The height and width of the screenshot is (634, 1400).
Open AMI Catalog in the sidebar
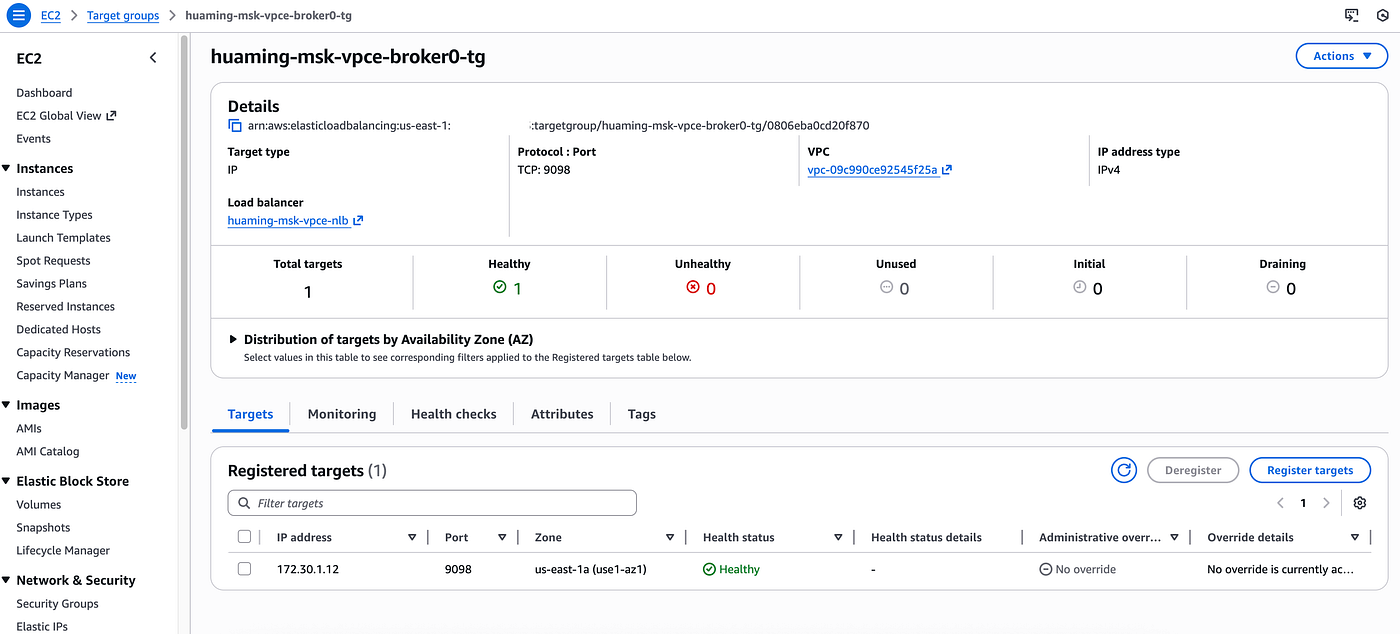click(47, 452)
